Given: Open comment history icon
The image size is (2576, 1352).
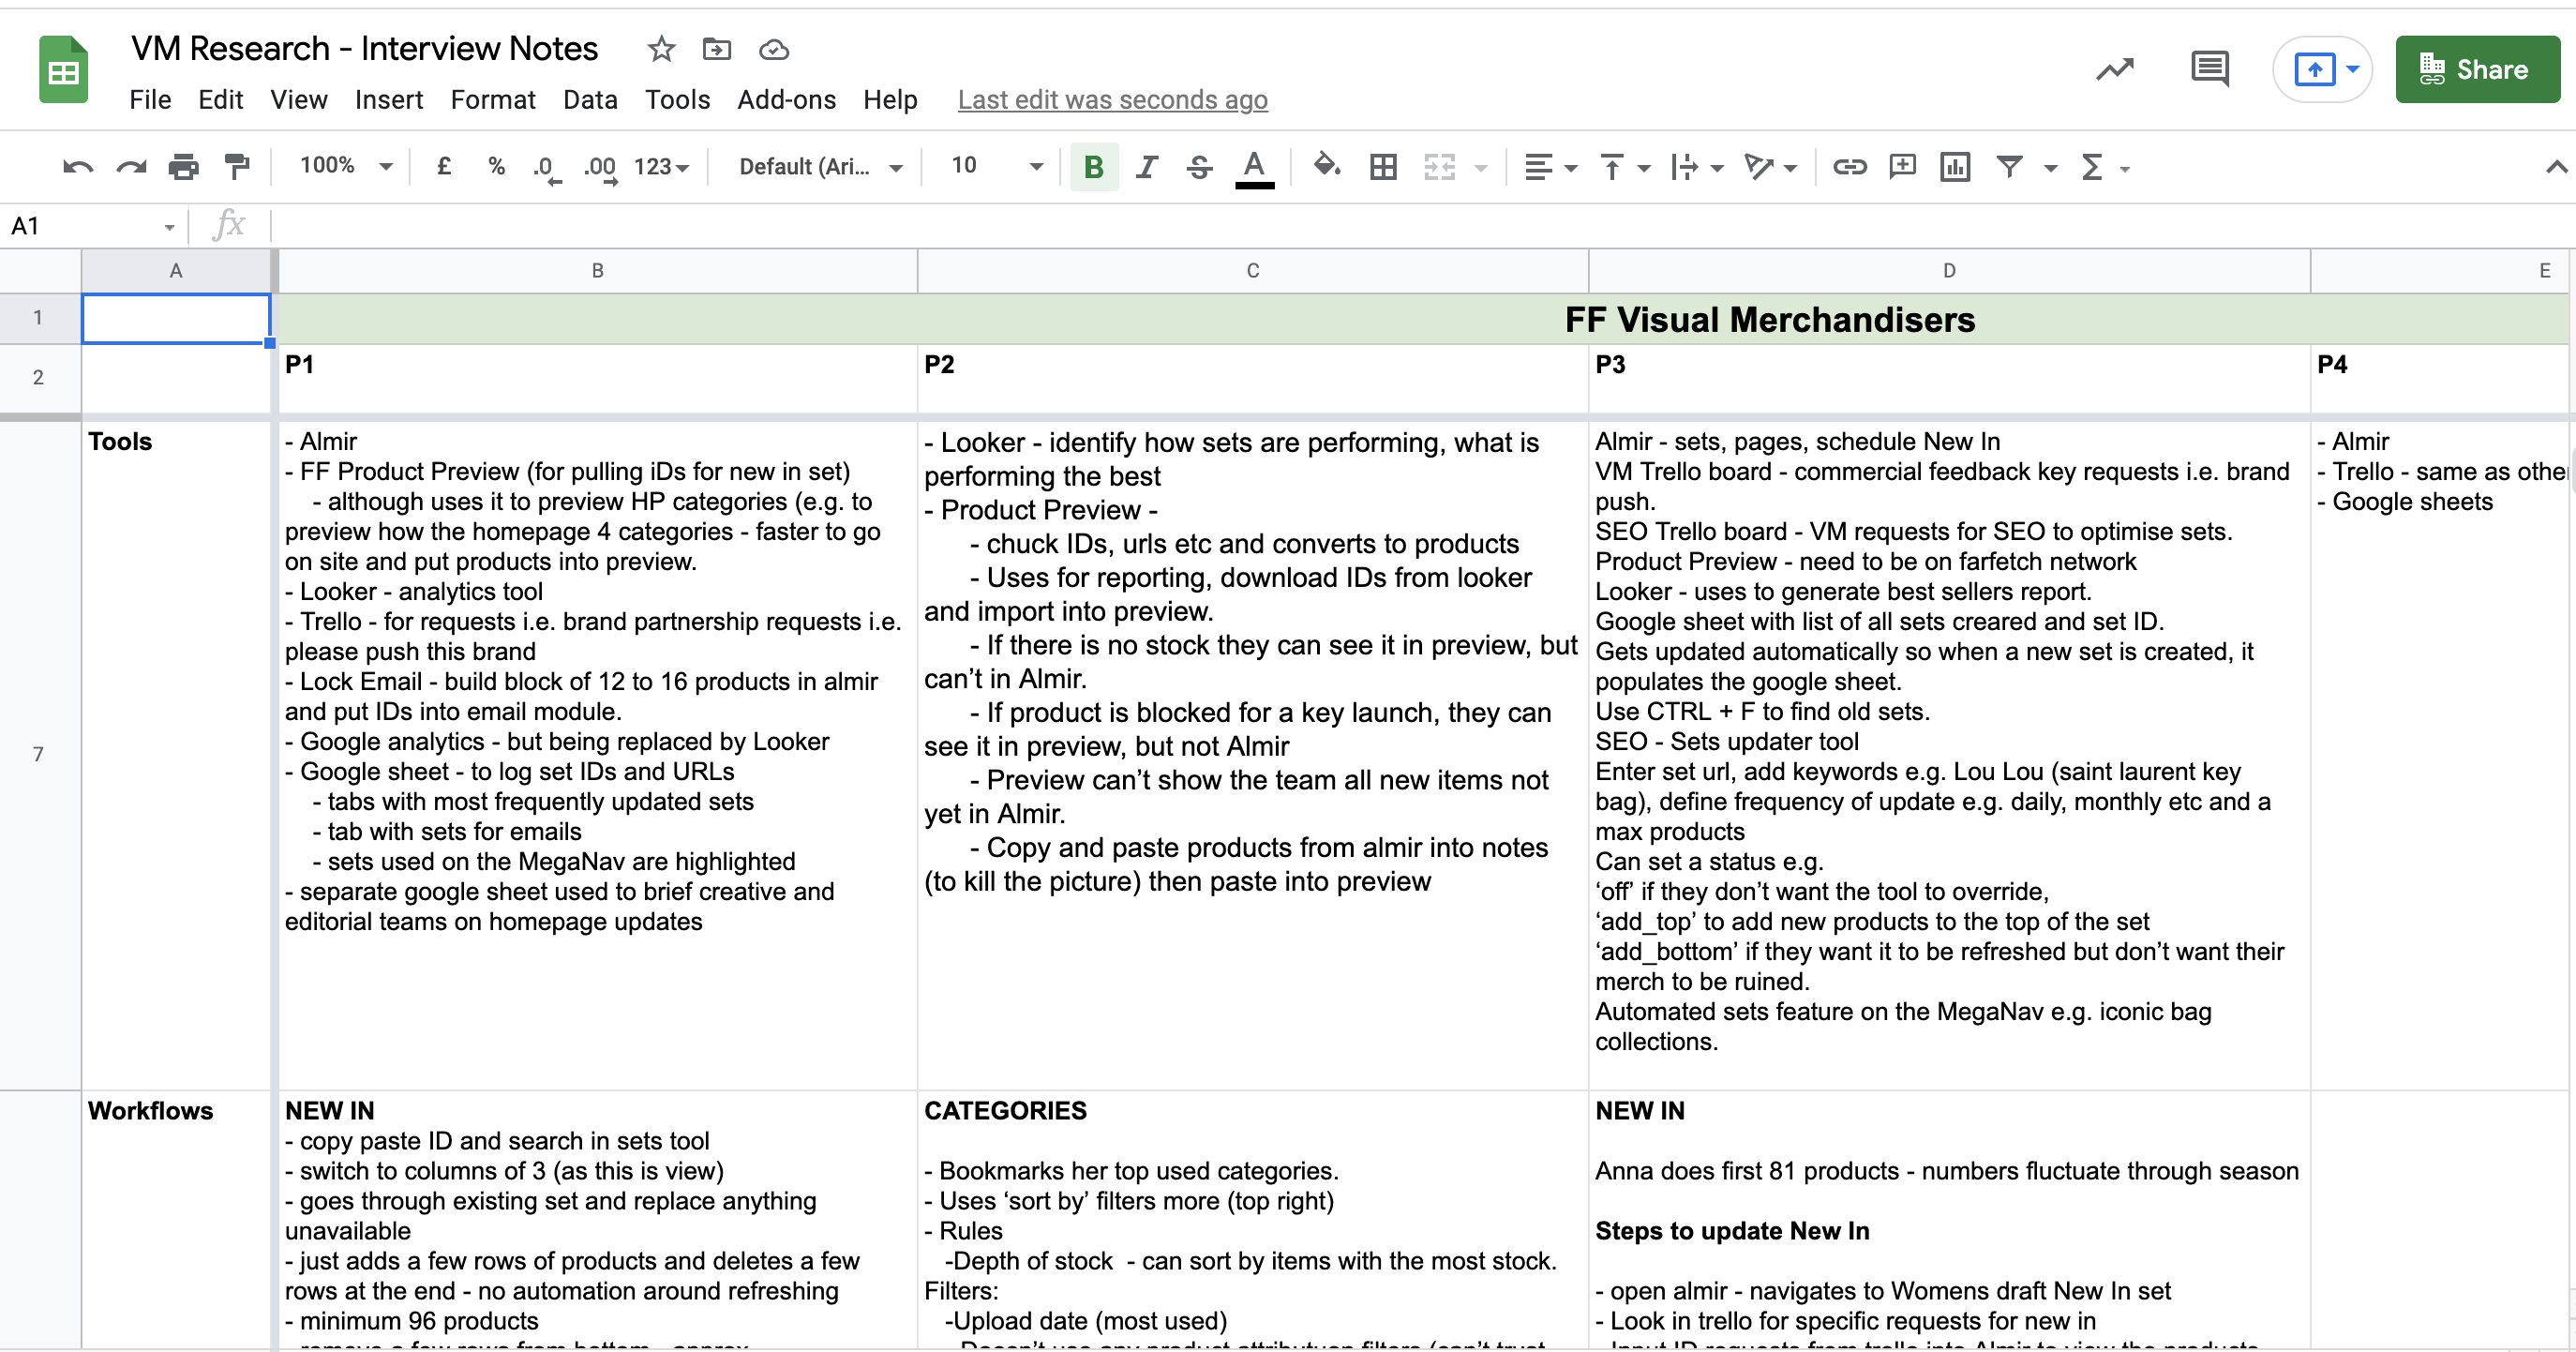Looking at the screenshot, I should (x=2209, y=69).
